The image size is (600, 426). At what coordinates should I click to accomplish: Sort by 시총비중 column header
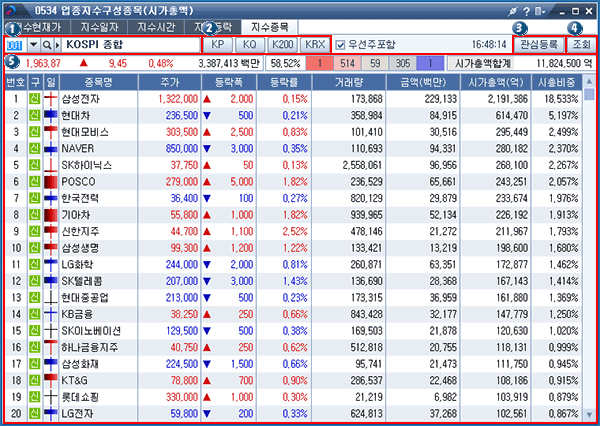556,82
